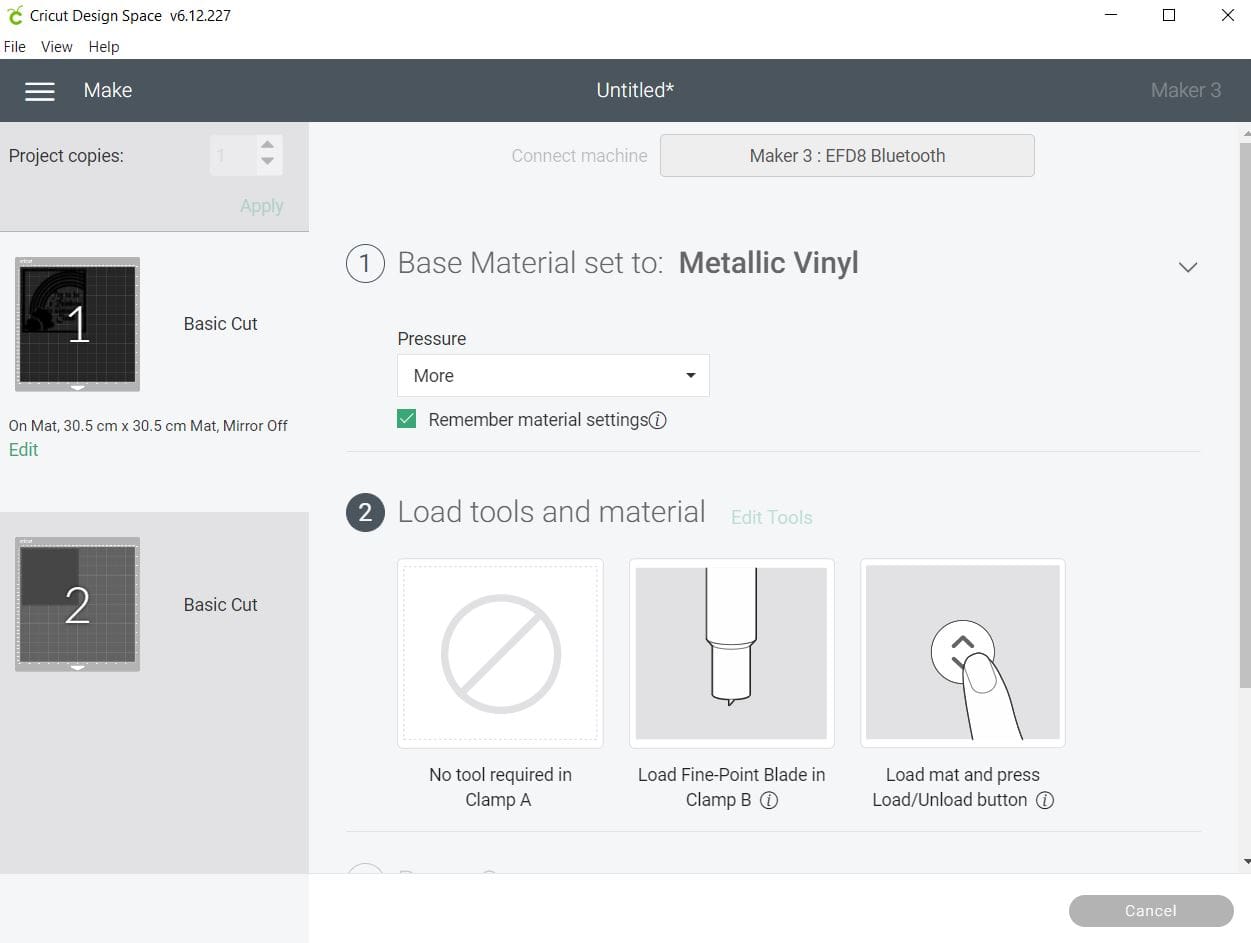This screenshot has height=943, width=1251.
Task: Select mat 1 thumbnail
Action: pyautogui.click(x=77, y=324)
